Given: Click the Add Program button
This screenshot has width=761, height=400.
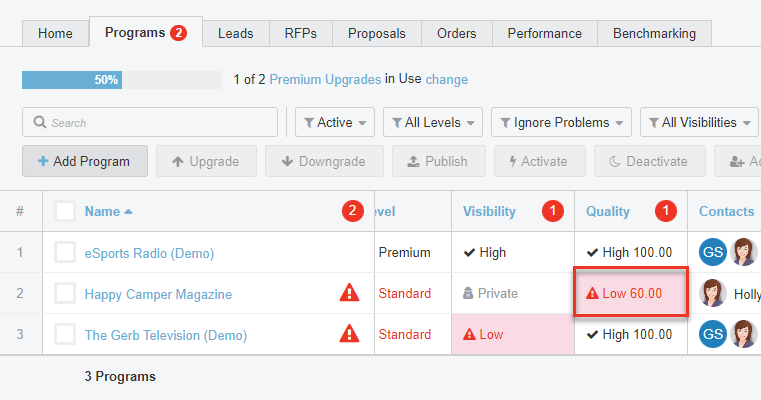Looking at the screenshot, I should point(85,161).
